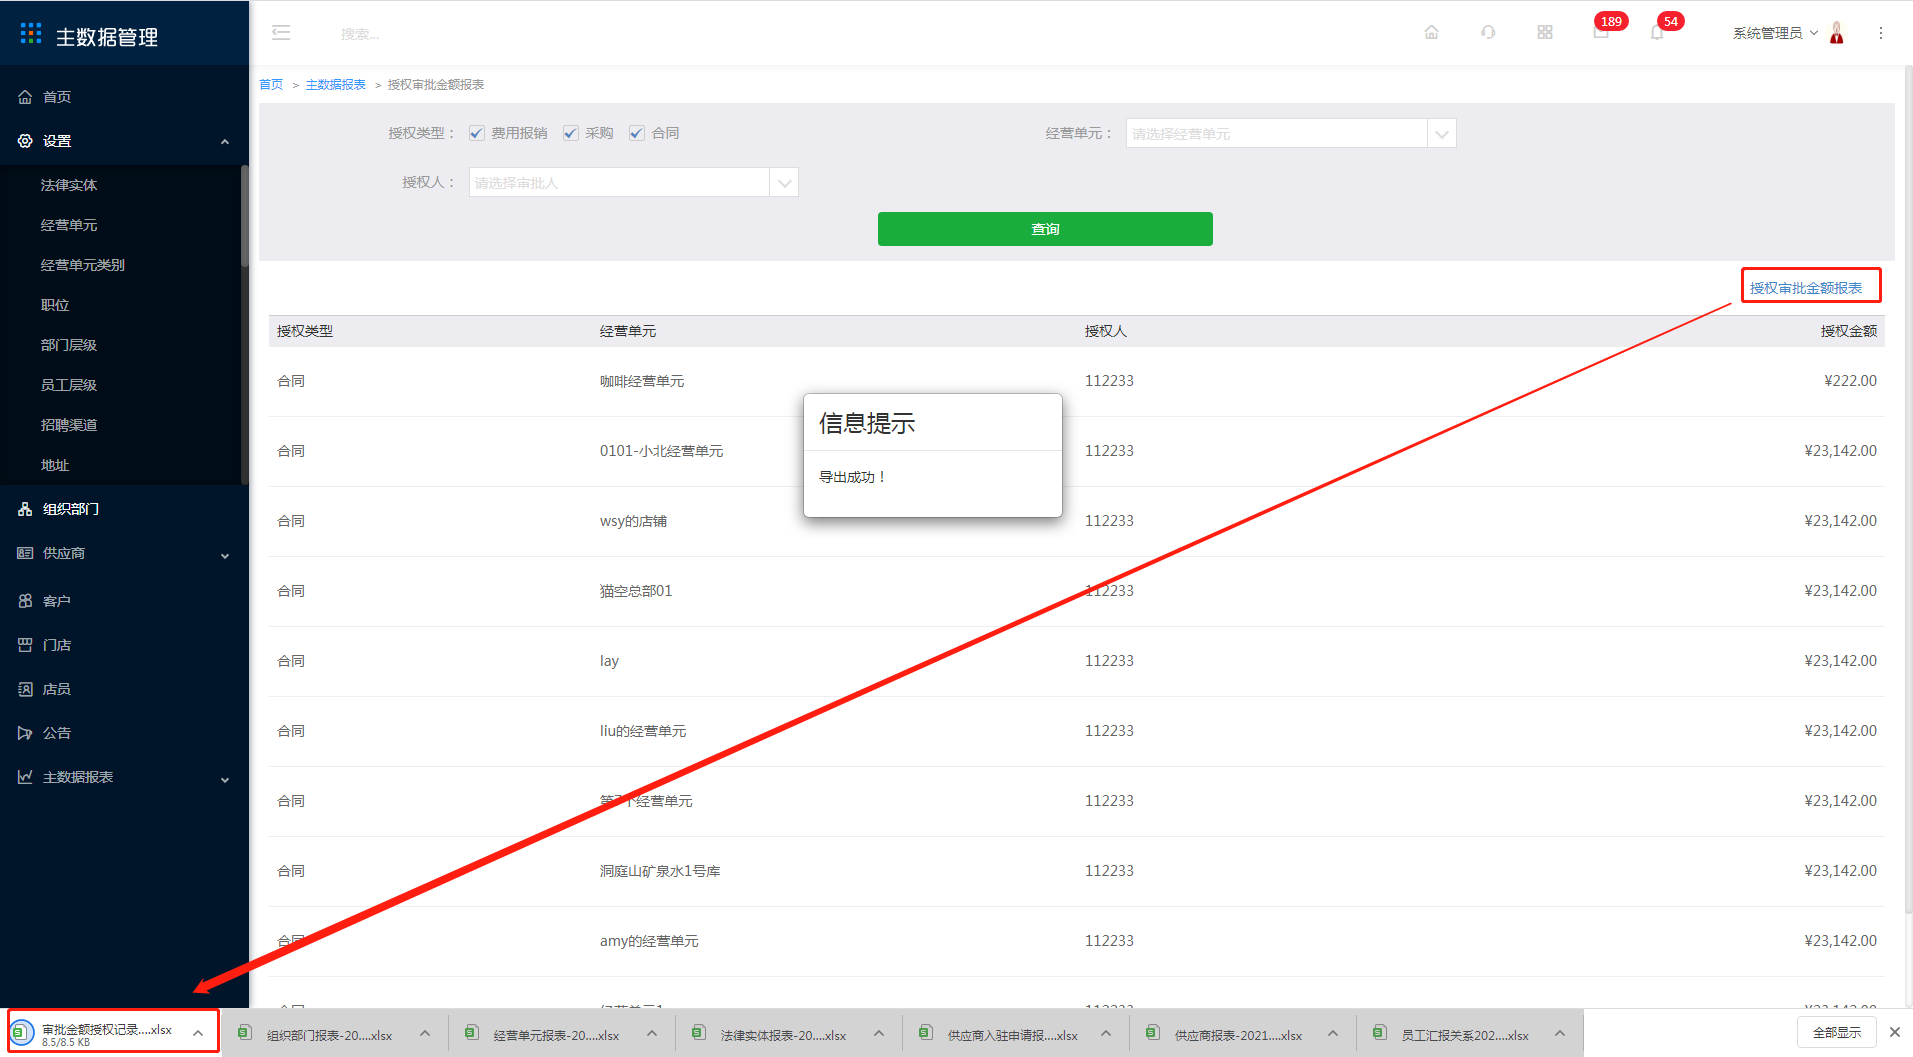Click the headset support icon
This screenshot has height=1057, width=1913.
[x=1488, y=33]
